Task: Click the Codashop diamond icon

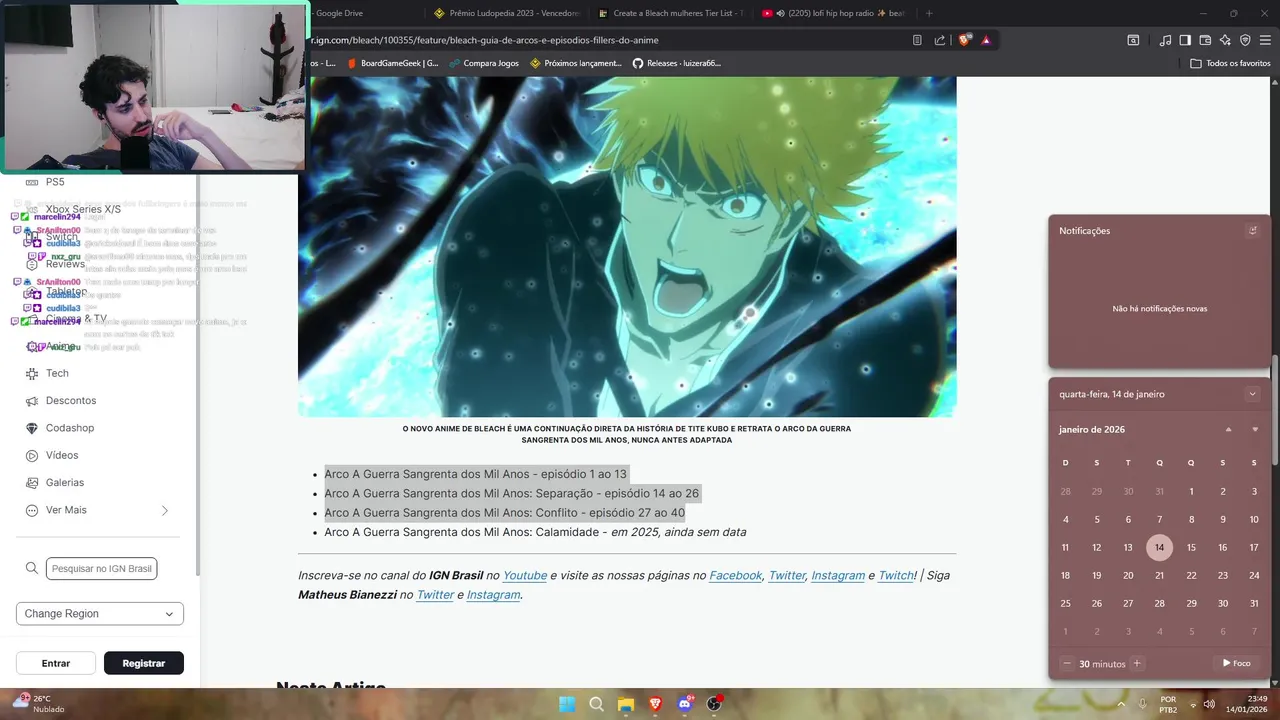Action: [32, 428]
